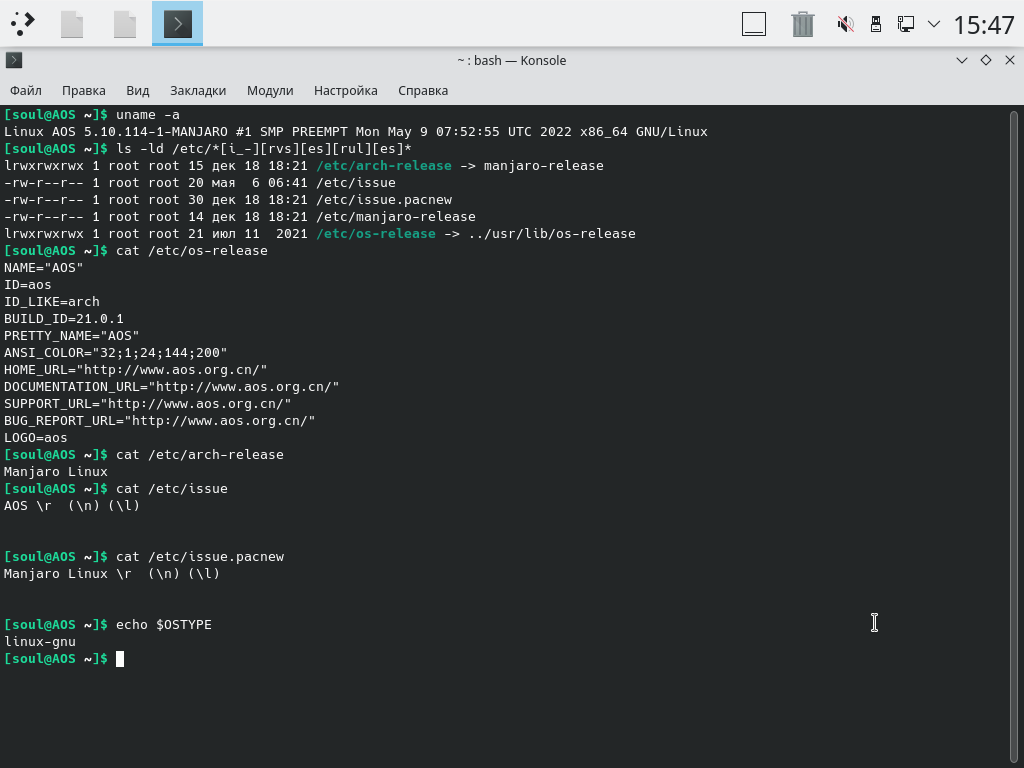The width and height of the screenshot is (1024, 768).
Task: Click the terminal cursor at the last prompt
Action: click(120, 659)
